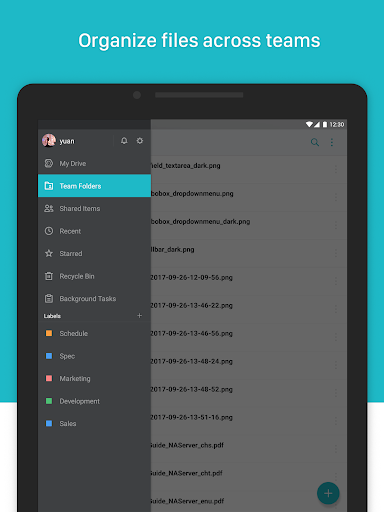The width and height of the screenshot is (384, 512).
Task: Open file bobox_dropdownmenu.png
Action: coord(249,197)
